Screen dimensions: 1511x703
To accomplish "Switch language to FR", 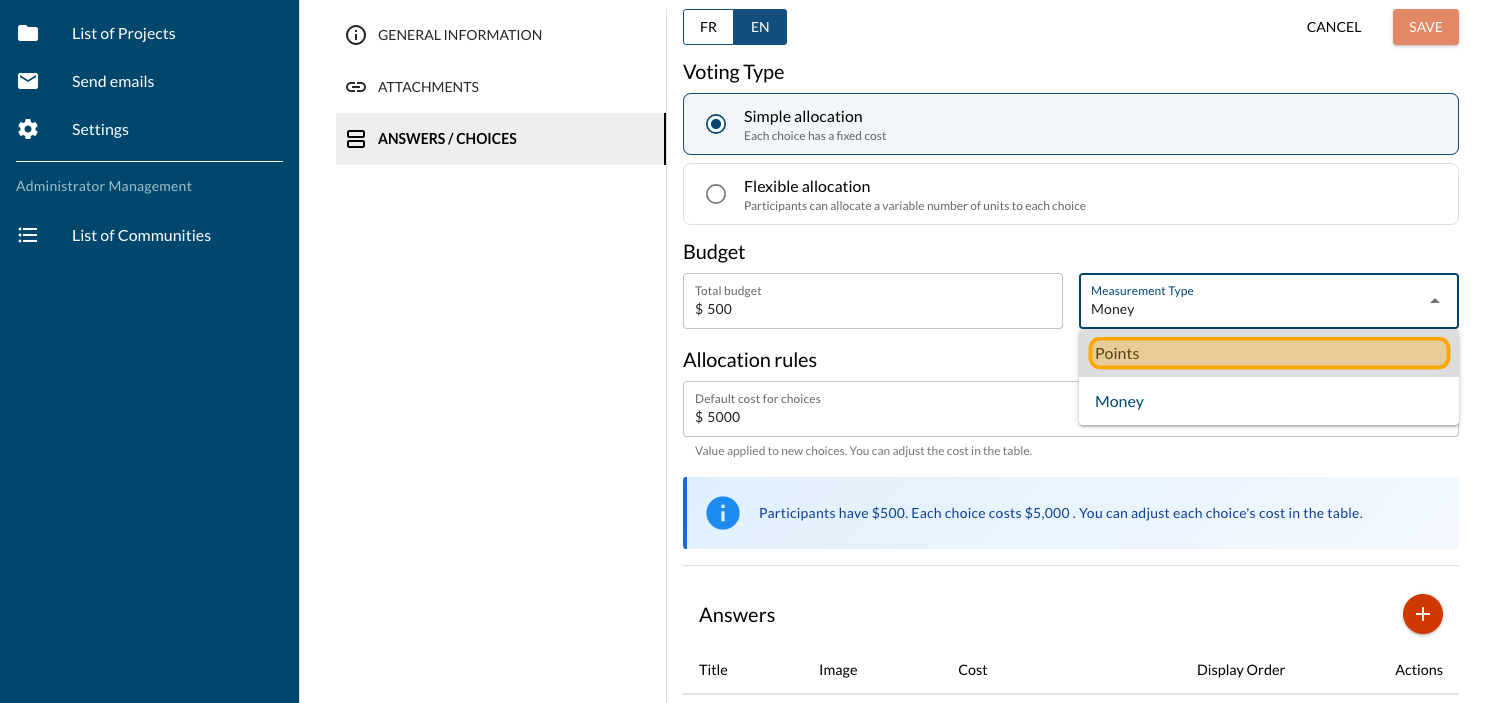I will pyautogui.click(x=708, y=27).
